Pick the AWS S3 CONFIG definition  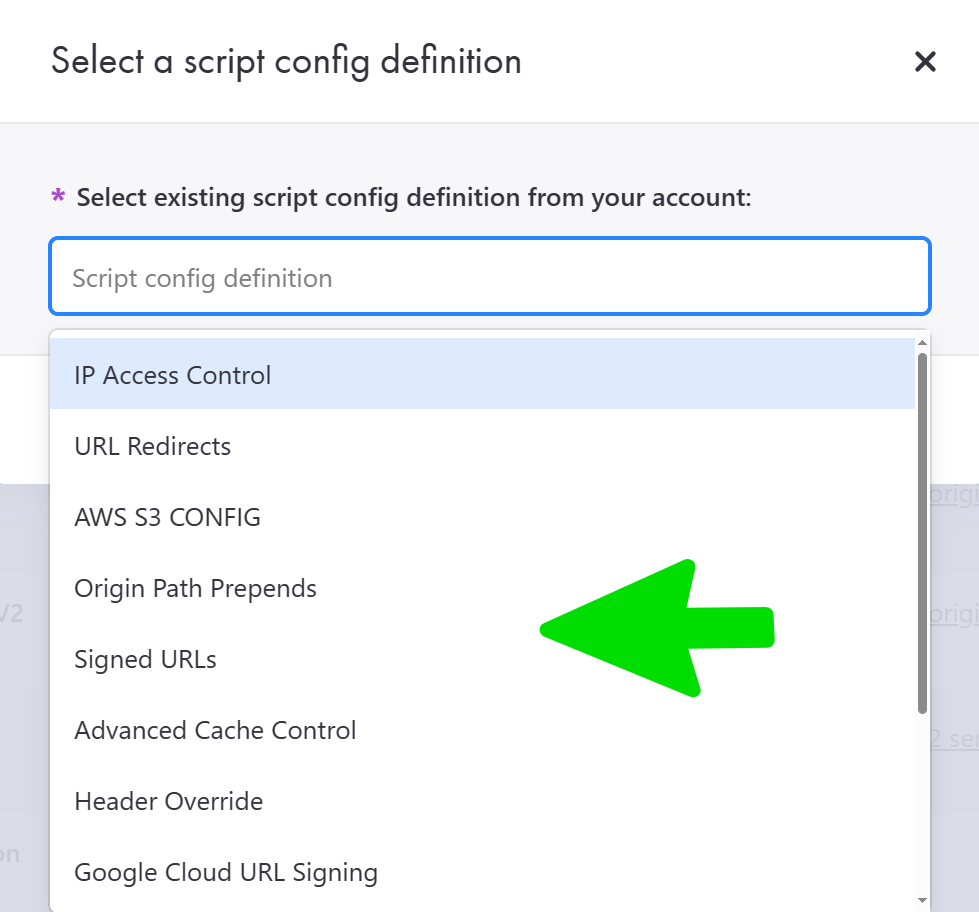[x=167, y=517]
